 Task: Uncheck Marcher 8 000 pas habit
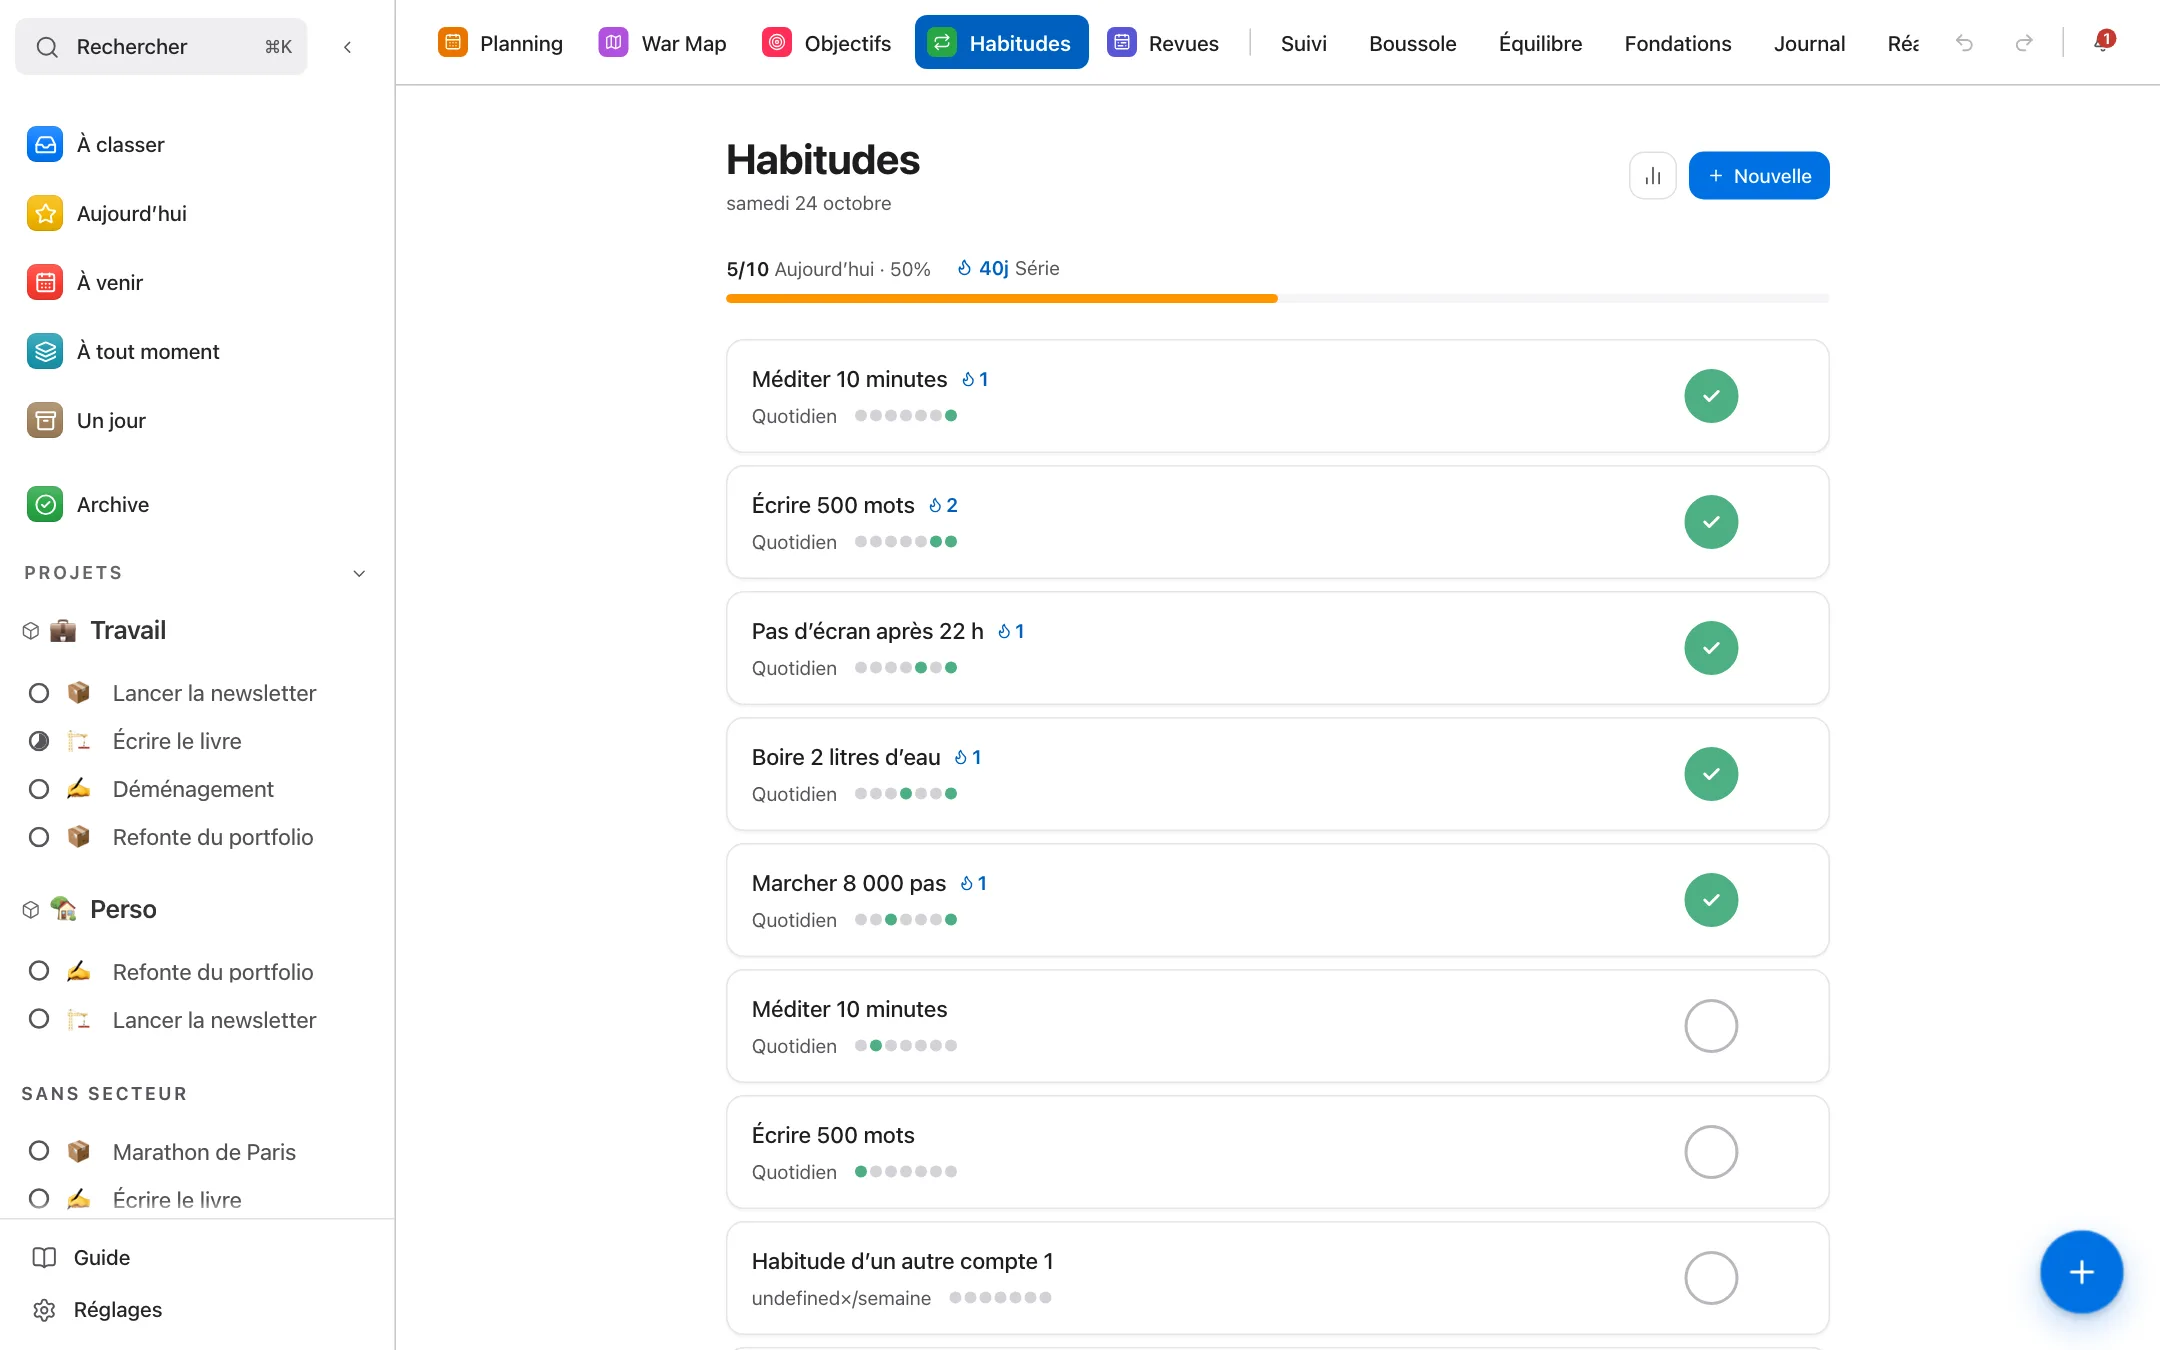tap(1711, 900)
